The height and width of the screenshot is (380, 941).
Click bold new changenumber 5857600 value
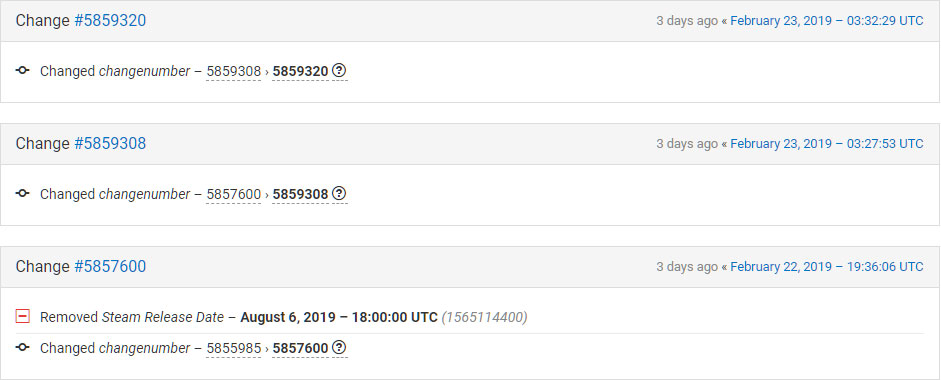click(x=300, y=348)
